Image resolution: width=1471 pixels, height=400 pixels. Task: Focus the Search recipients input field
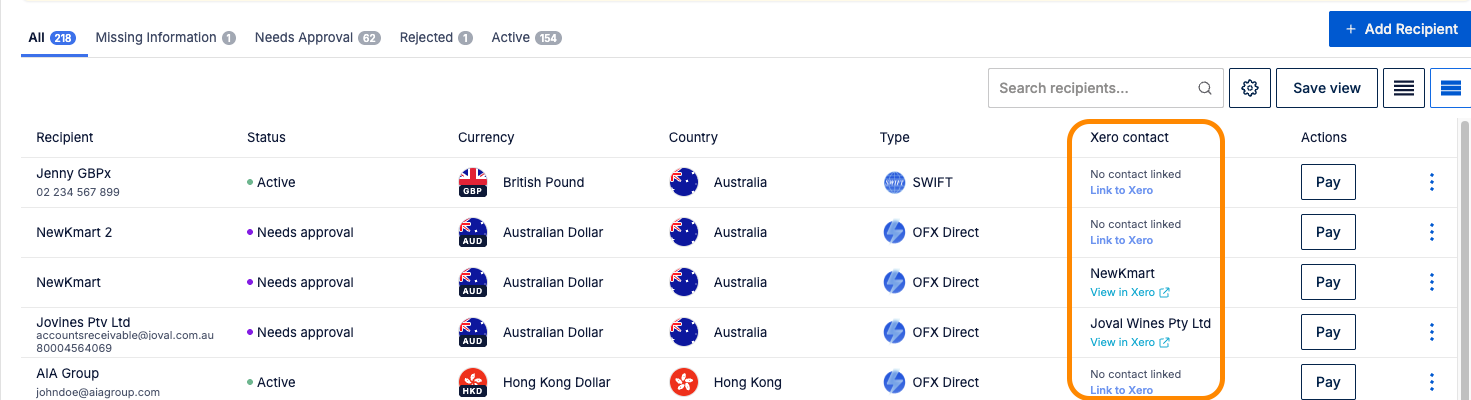coord(1095,88)
